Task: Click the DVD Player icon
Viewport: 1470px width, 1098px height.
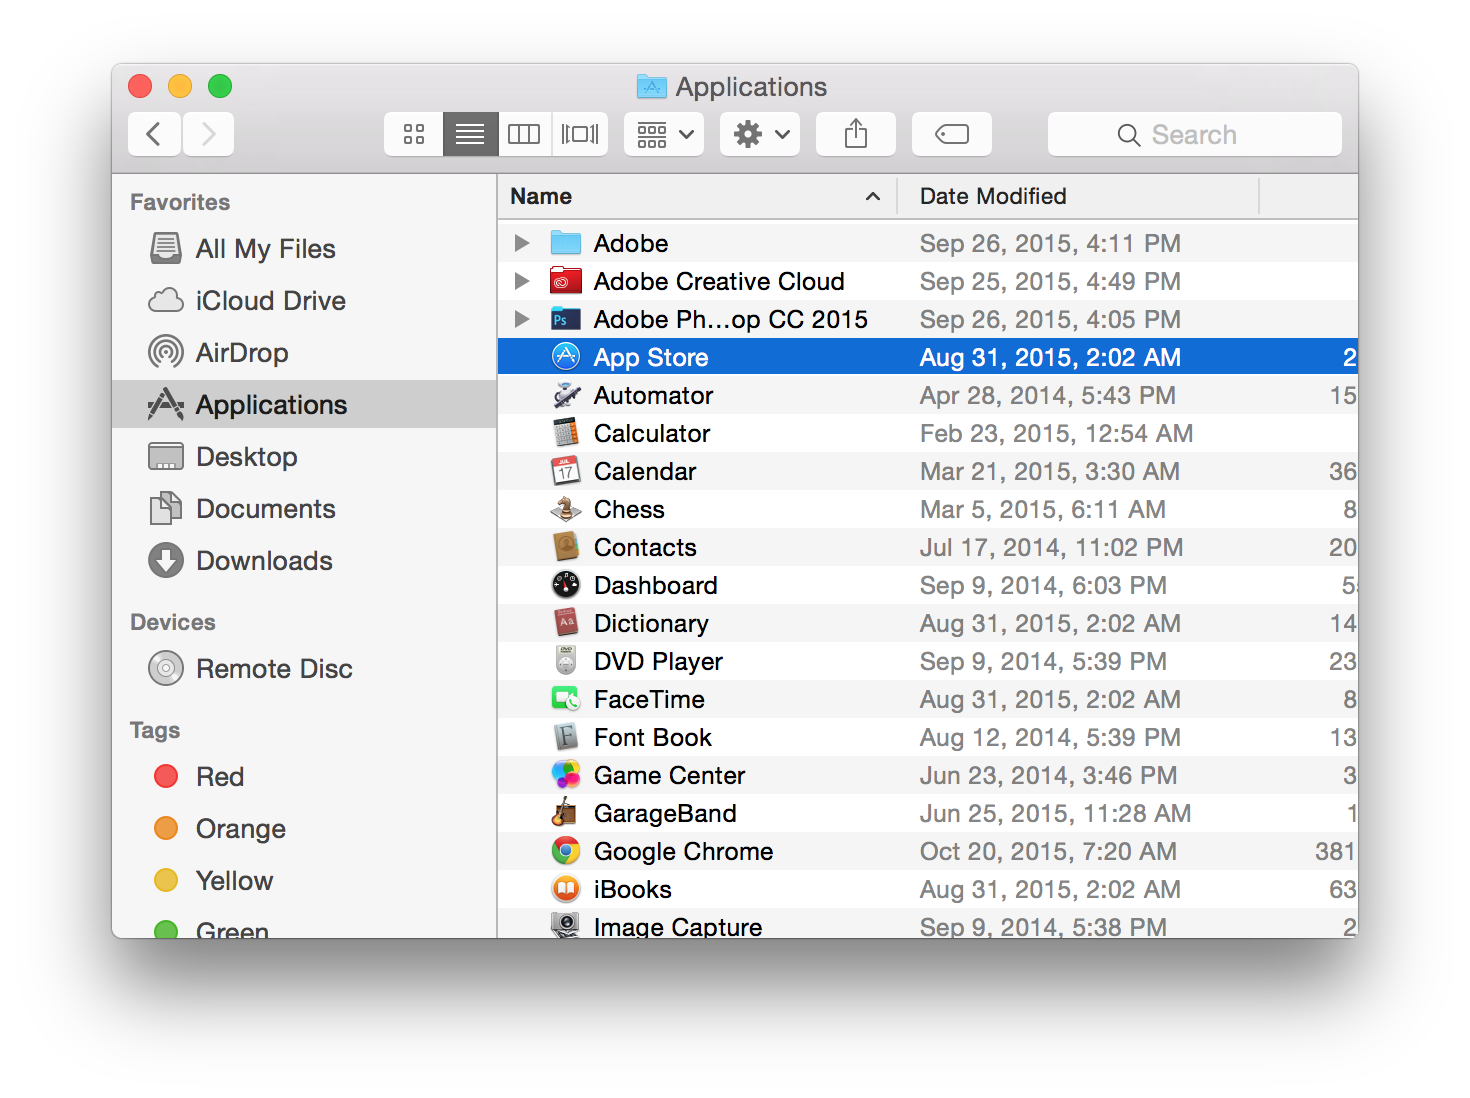Action: [x=566, y=661]
